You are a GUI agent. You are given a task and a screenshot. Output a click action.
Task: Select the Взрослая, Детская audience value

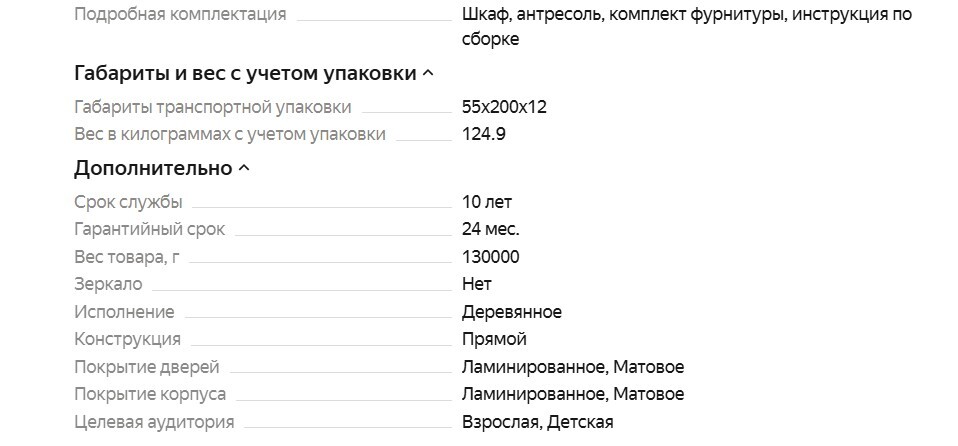538,422
